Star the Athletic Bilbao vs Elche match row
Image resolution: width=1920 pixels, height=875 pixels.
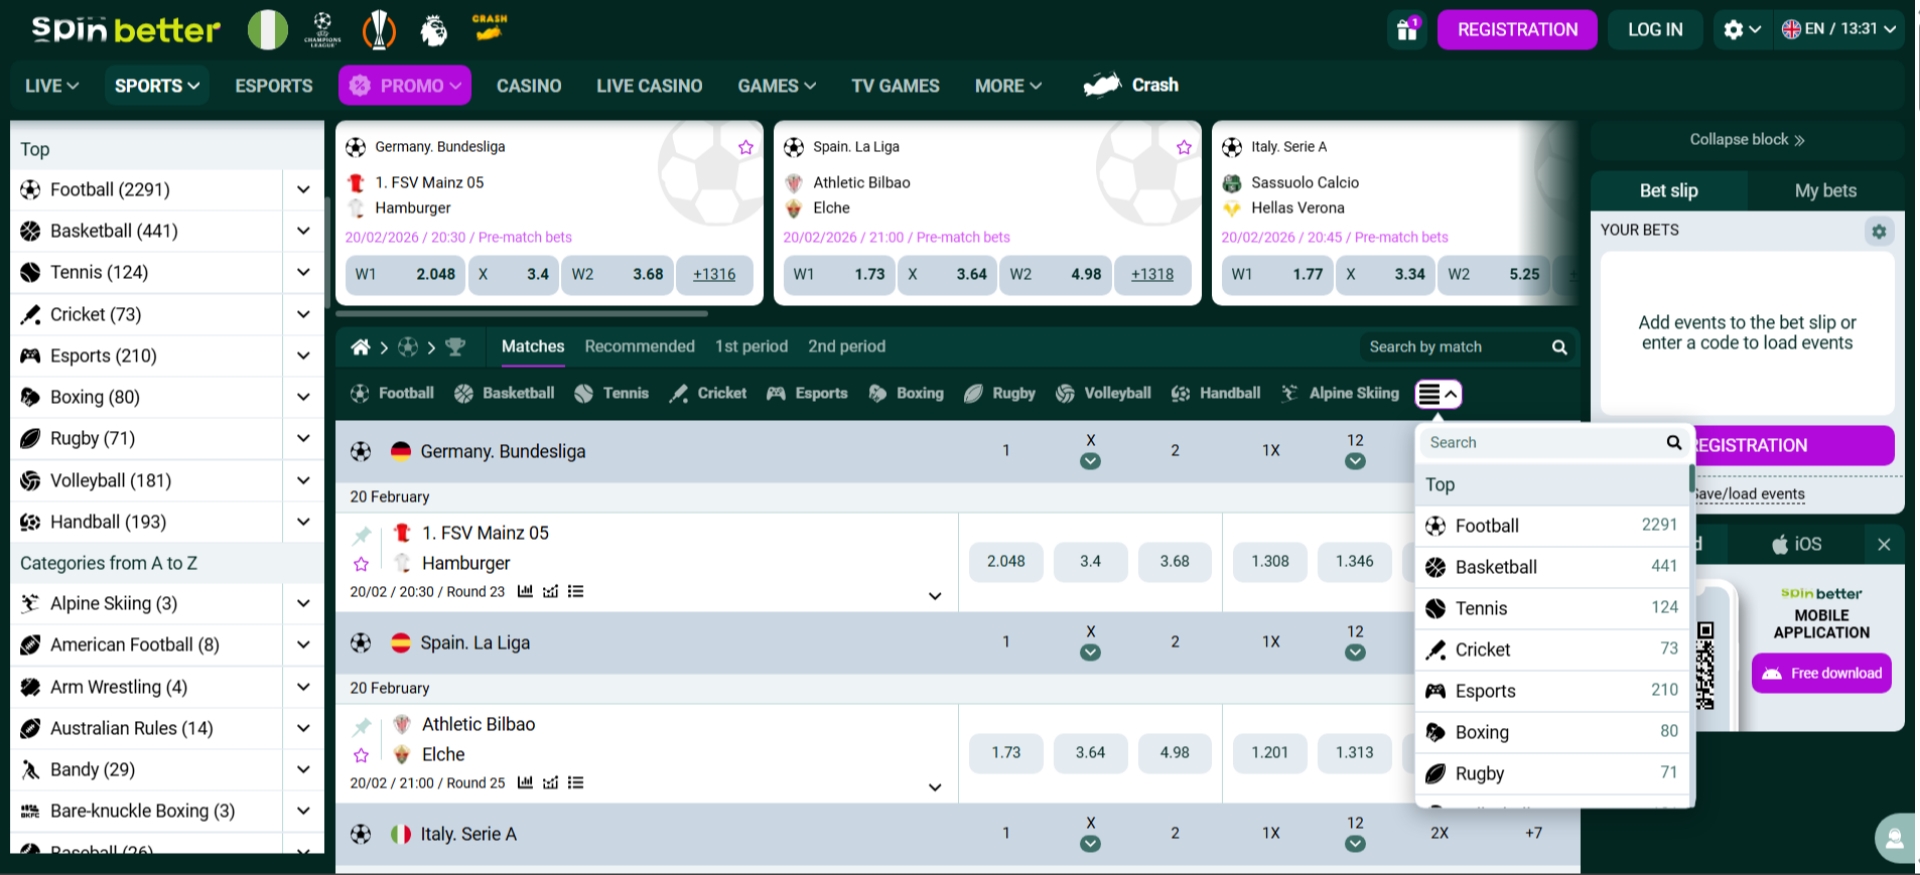pyautogui.click(x=362, y=755)
